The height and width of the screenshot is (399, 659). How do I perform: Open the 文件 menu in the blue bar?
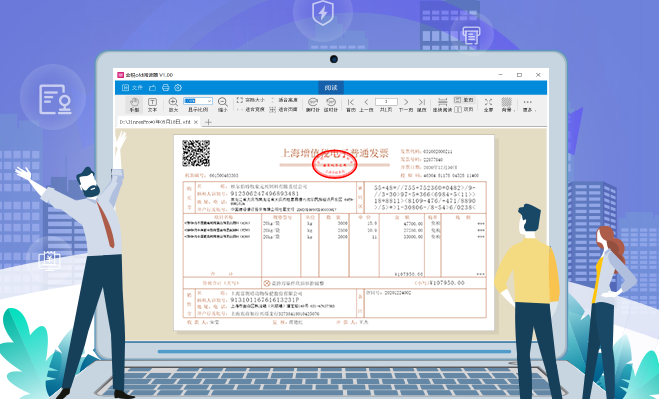132,88
